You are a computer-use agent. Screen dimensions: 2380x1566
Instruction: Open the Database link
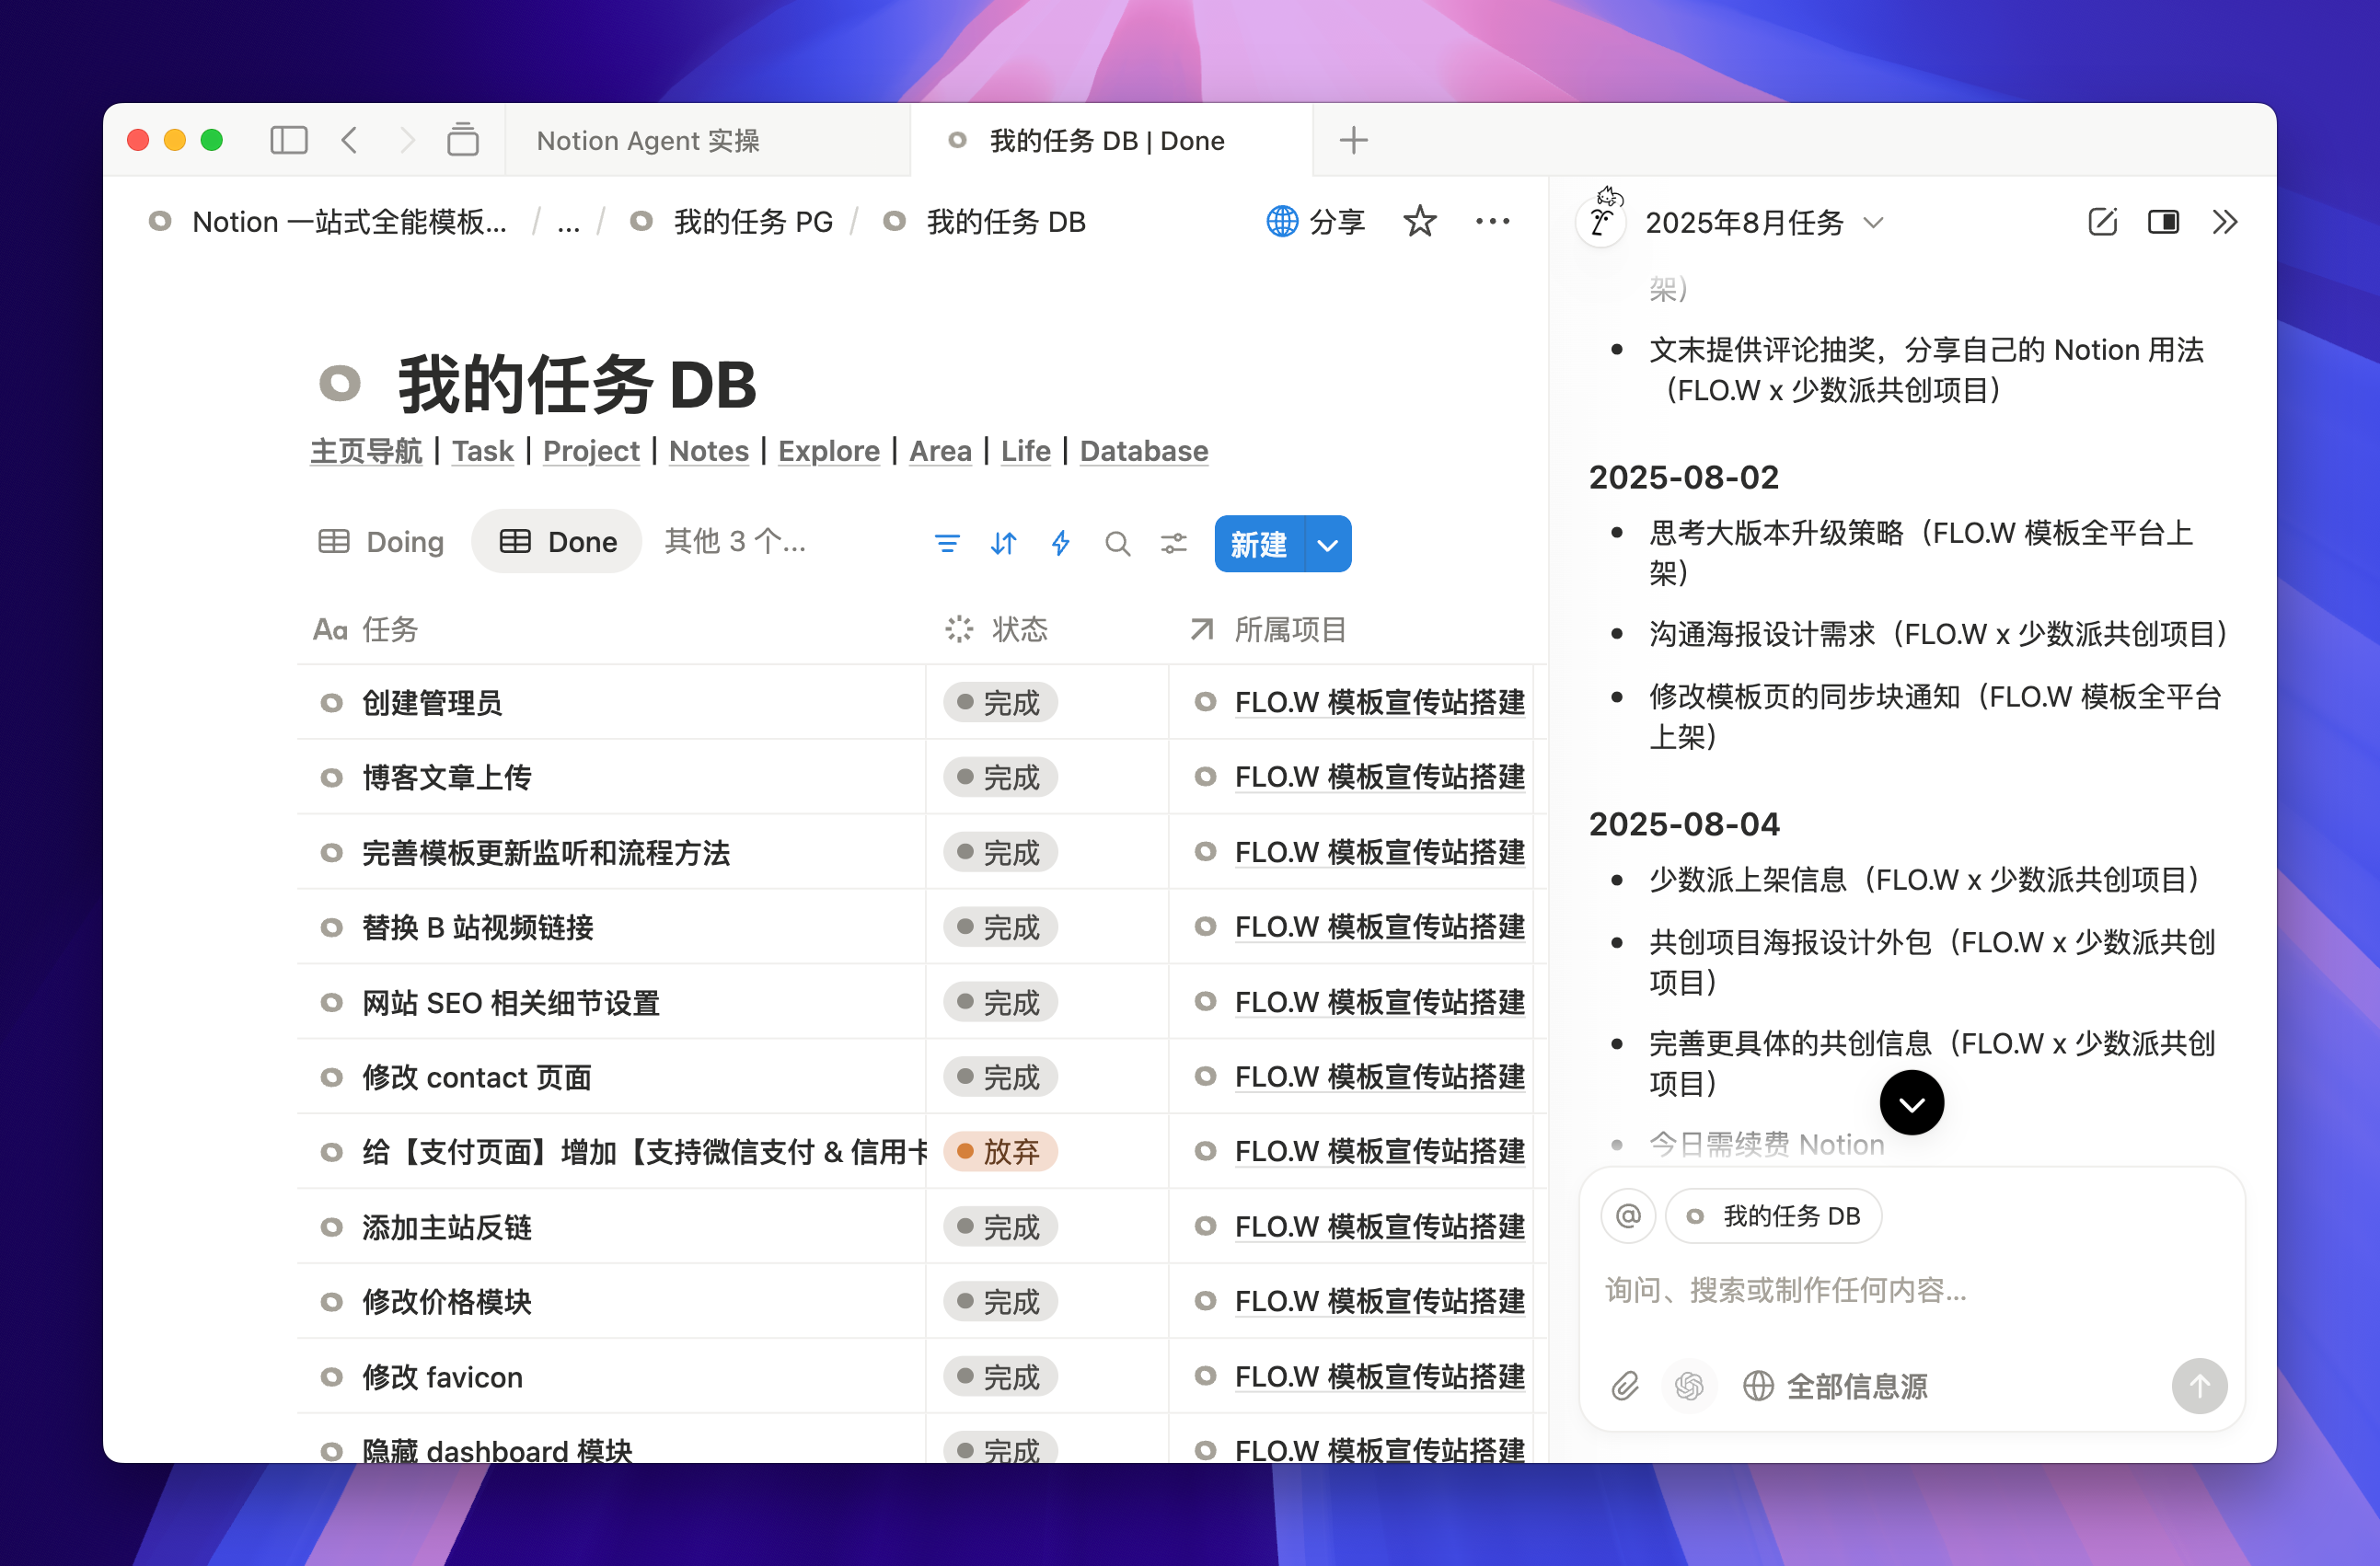click(1144, 451)
